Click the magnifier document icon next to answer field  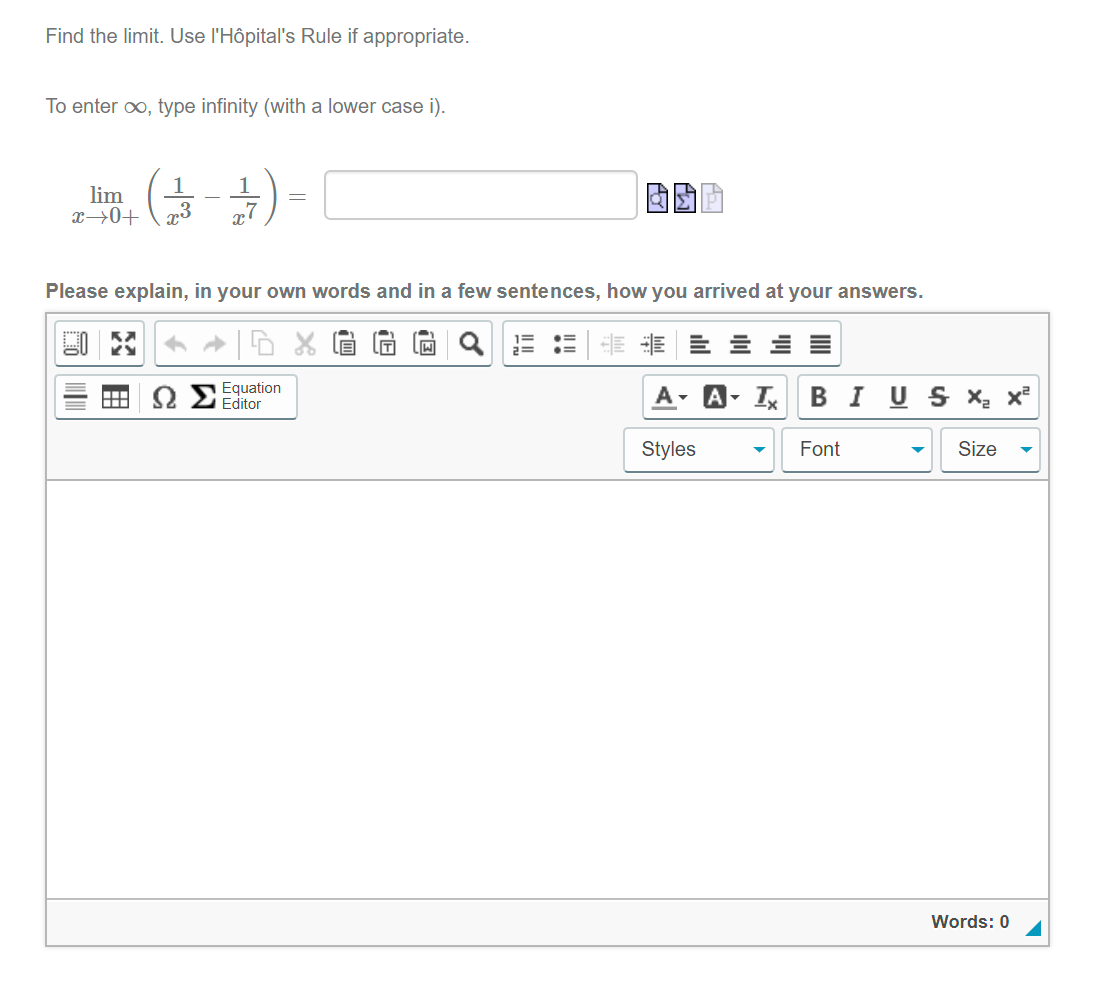[x=657, y=198]
